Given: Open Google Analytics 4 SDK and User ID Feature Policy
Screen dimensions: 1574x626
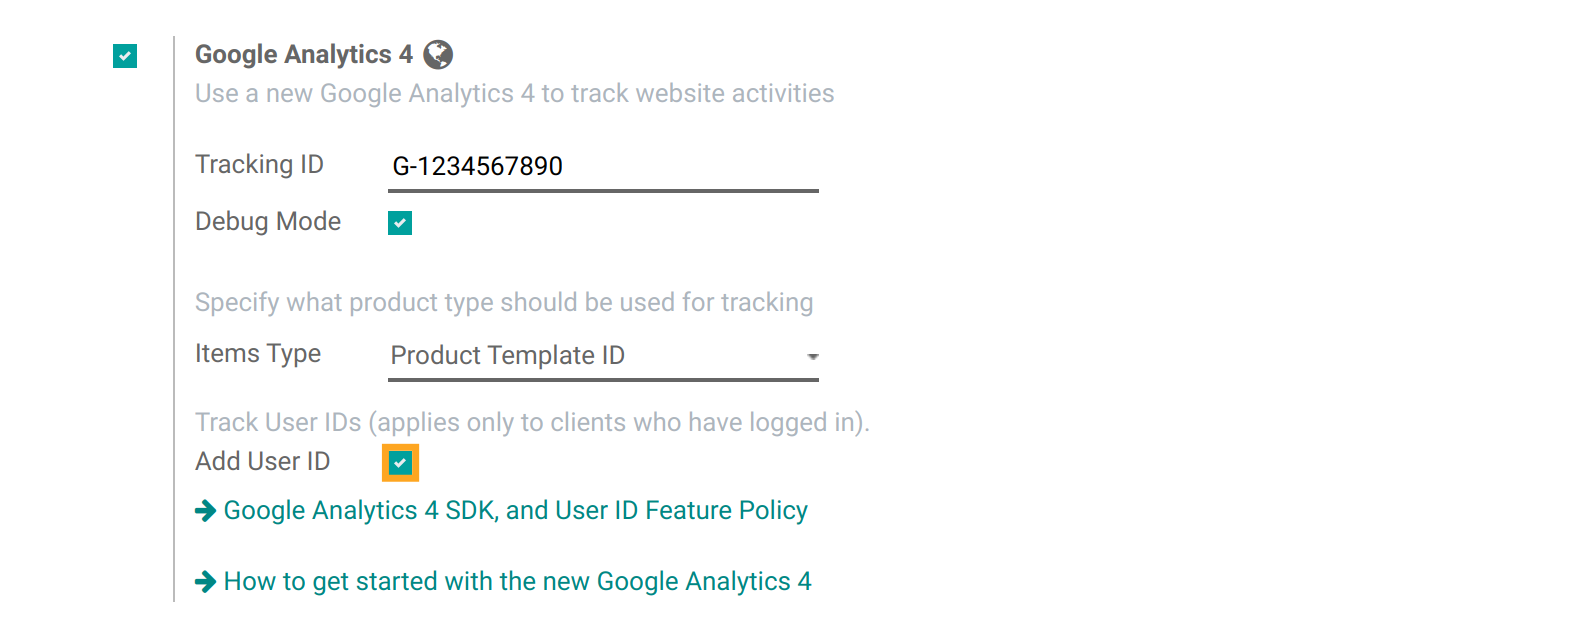Looking at the screenshot, I should [x=515, y=511].
